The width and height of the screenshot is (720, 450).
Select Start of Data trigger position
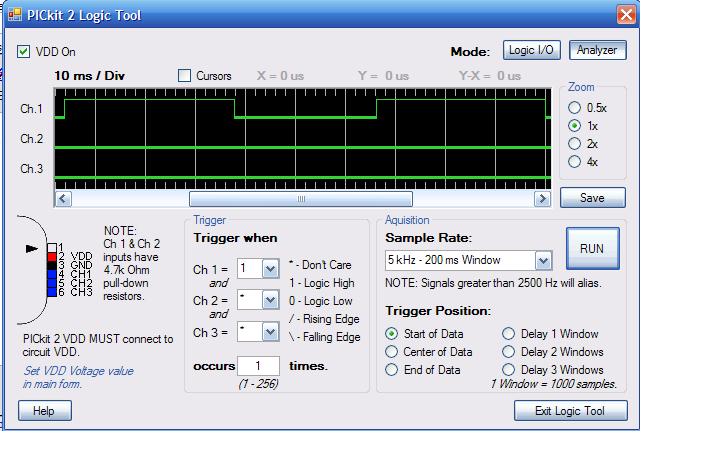point(391,334)
